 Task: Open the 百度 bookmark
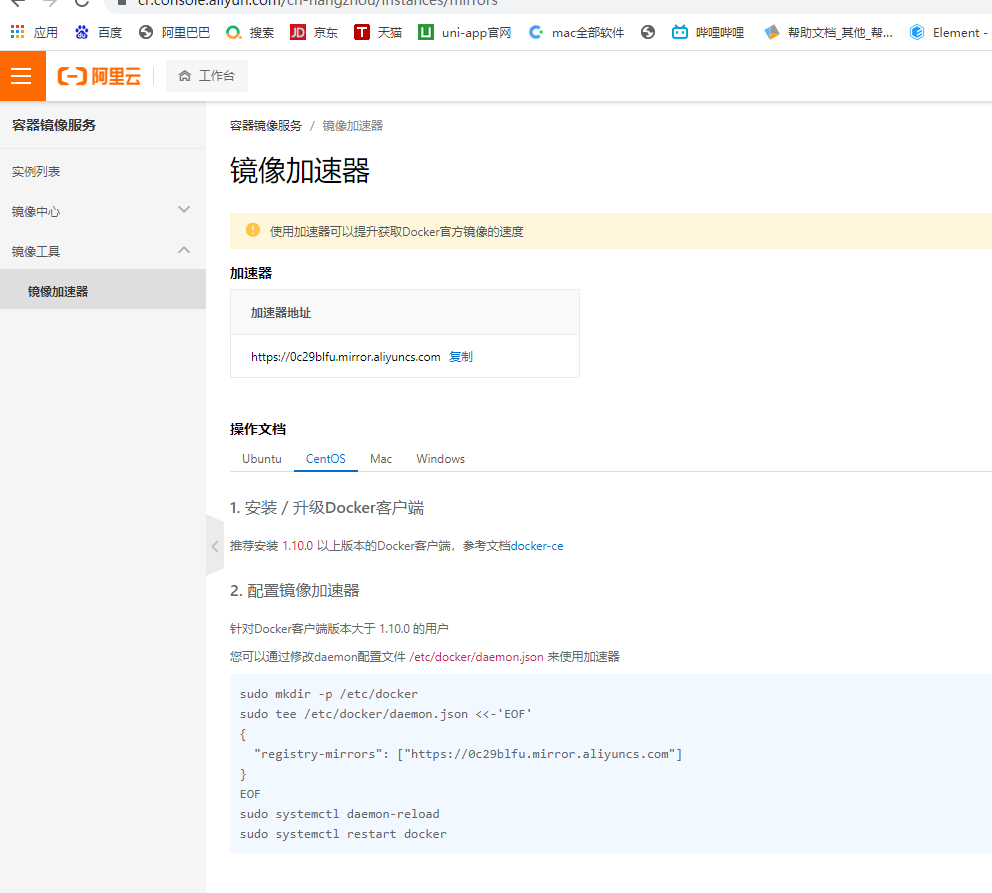click(x=98, y=32)
